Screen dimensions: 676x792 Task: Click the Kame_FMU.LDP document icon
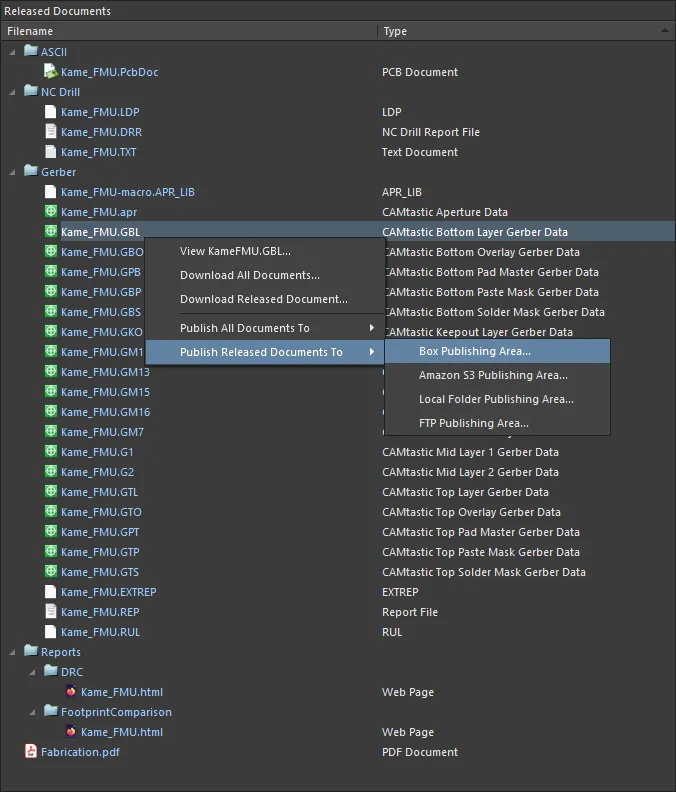[50, 112]
